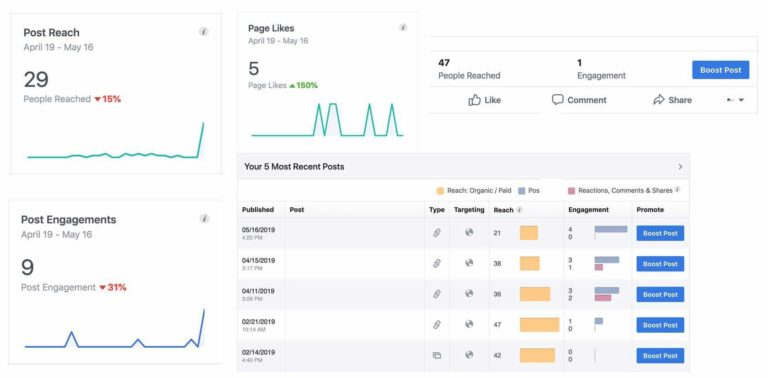This screenshot has height=378, width=768.
Task: Click link type icon for 05/16/2019 post
Action: click(x=437, y=233)
